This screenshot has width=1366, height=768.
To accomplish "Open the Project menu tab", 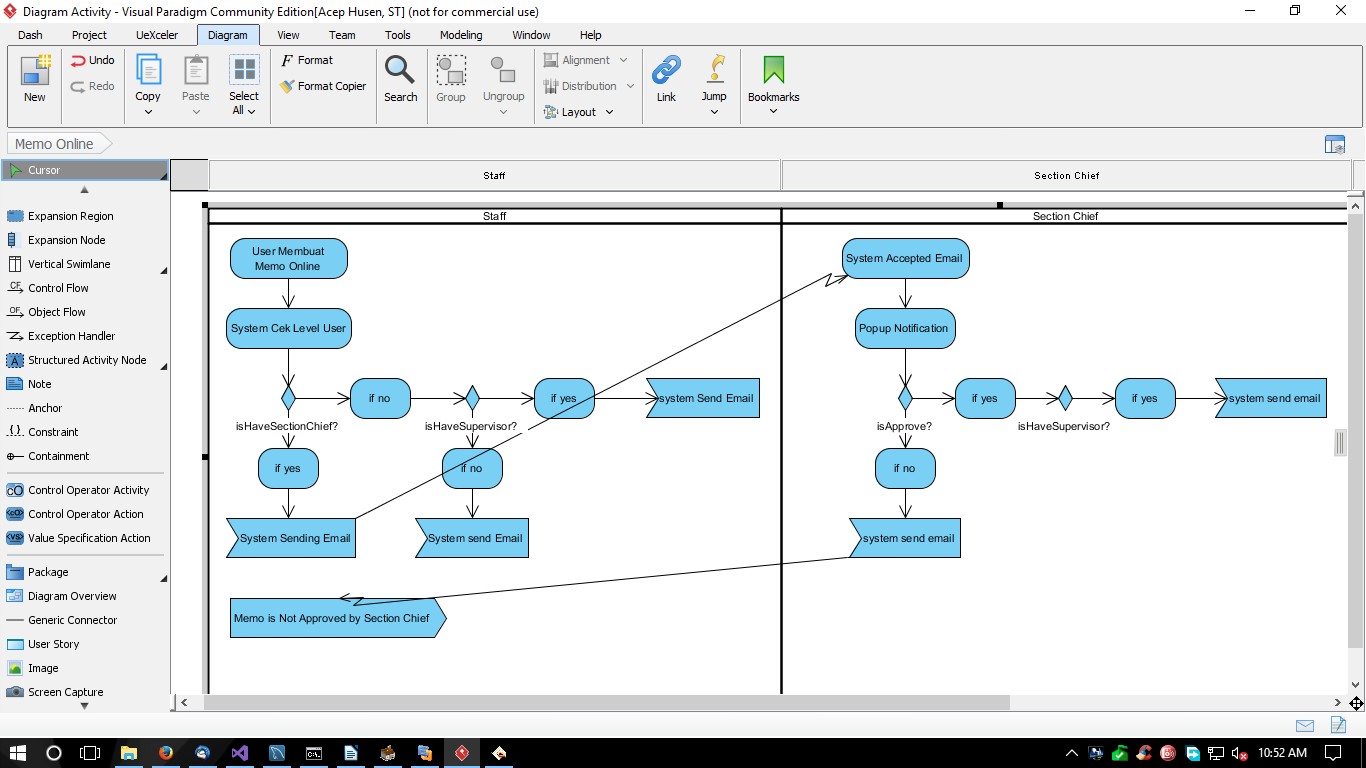I will click(x=89, y=35).
